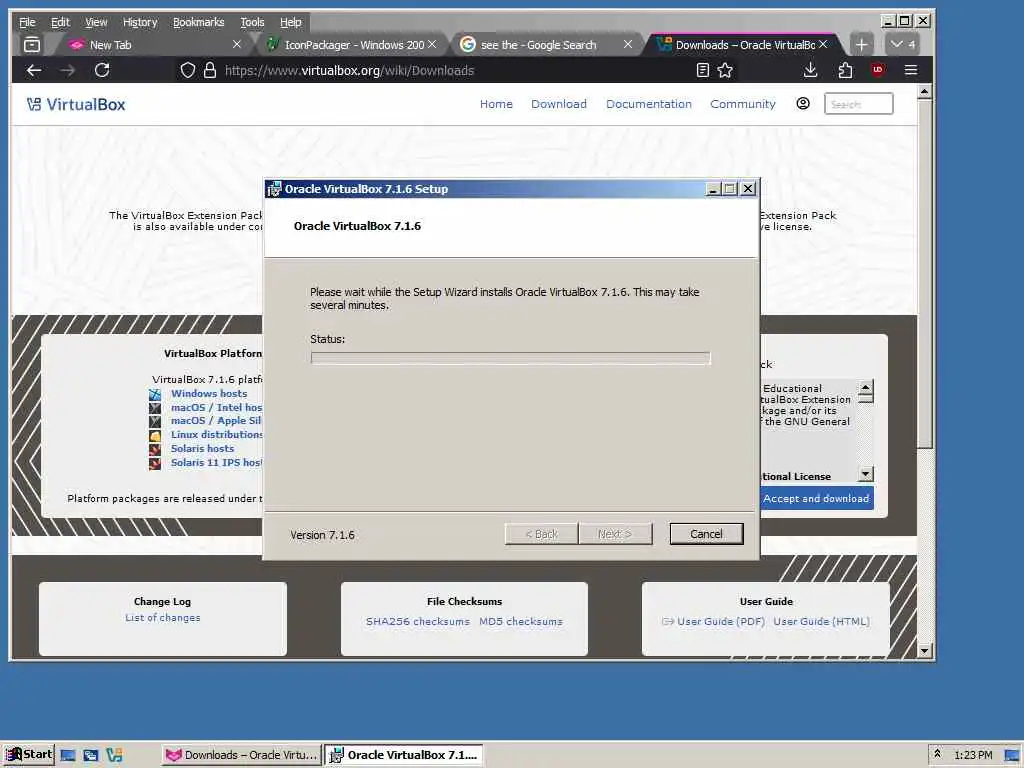The height and width of the screenshot is (768, 1024).
Task: Open the Windows hosts download link
Action: (209, 393)
